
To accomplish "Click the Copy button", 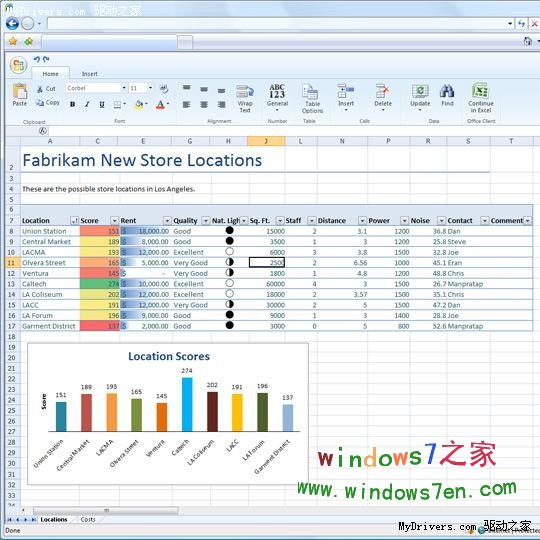I will tap(48, 103).
